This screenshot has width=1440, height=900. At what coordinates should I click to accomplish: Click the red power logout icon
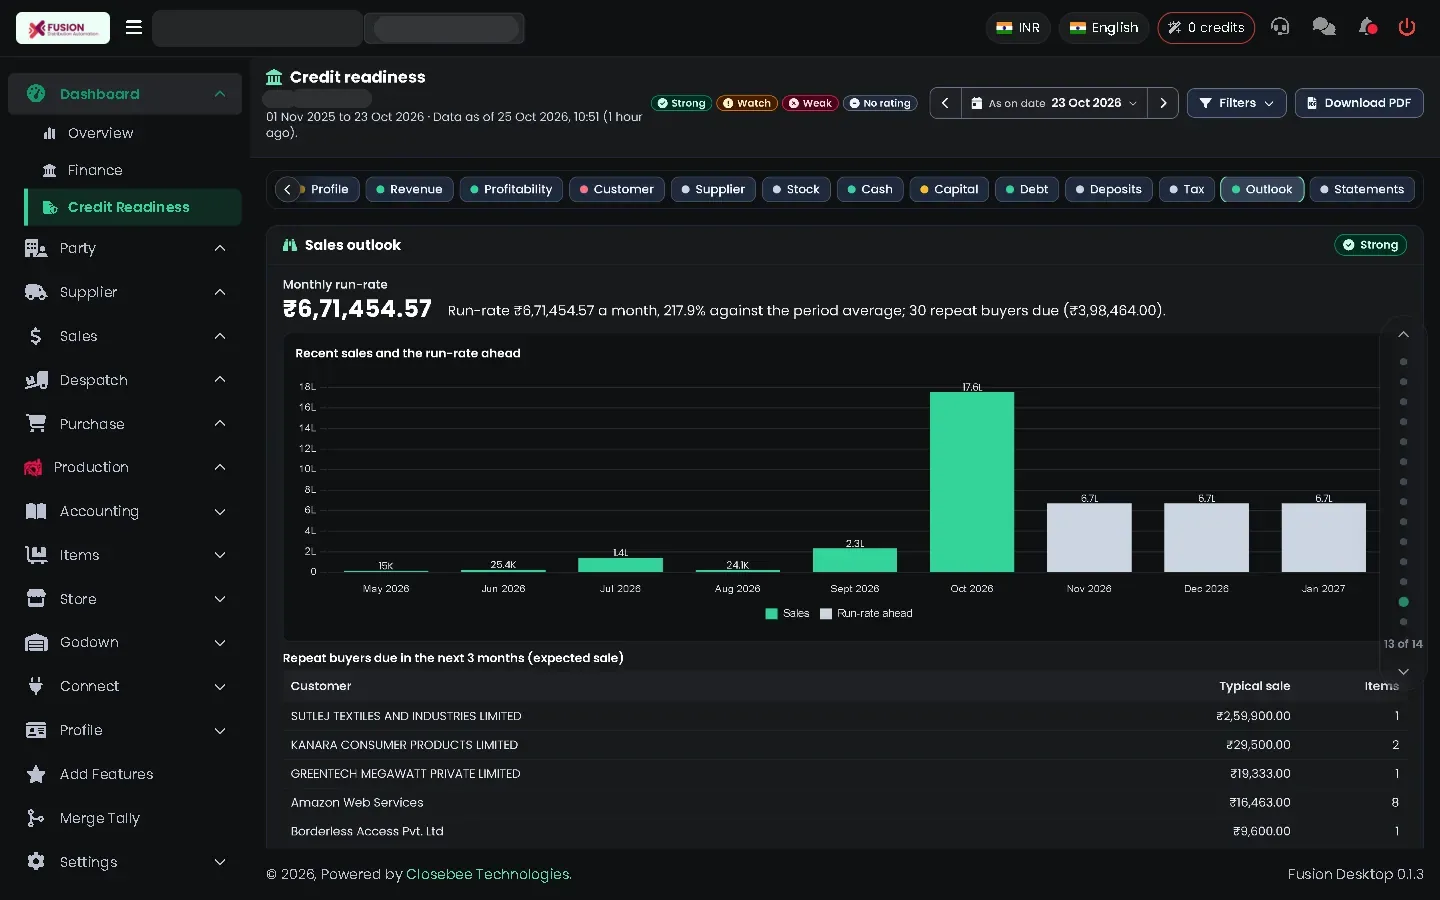[x=1407, y=27]
